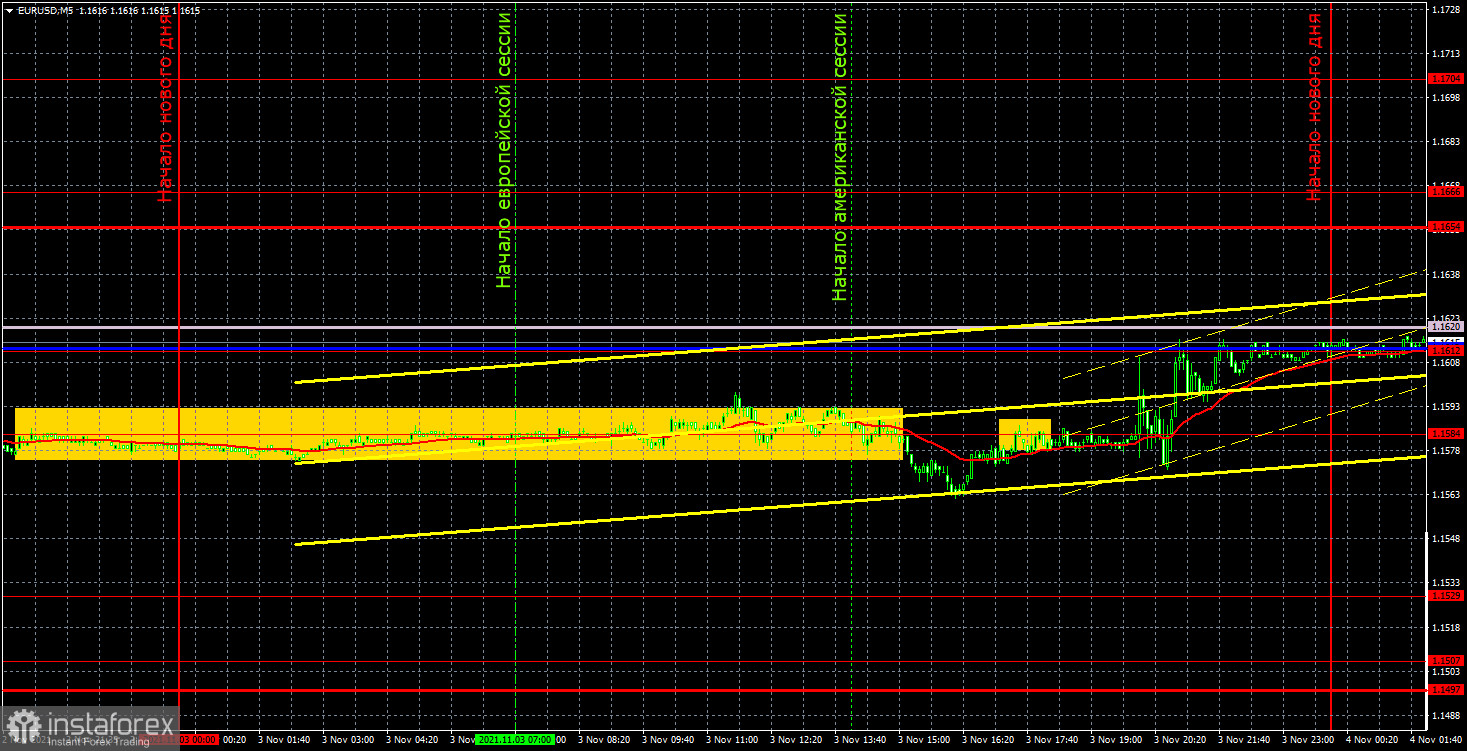Viewport: 1467px width, 751px height.
Task: Select the 1.1654 red price level label
Action: pos(1447,228)
